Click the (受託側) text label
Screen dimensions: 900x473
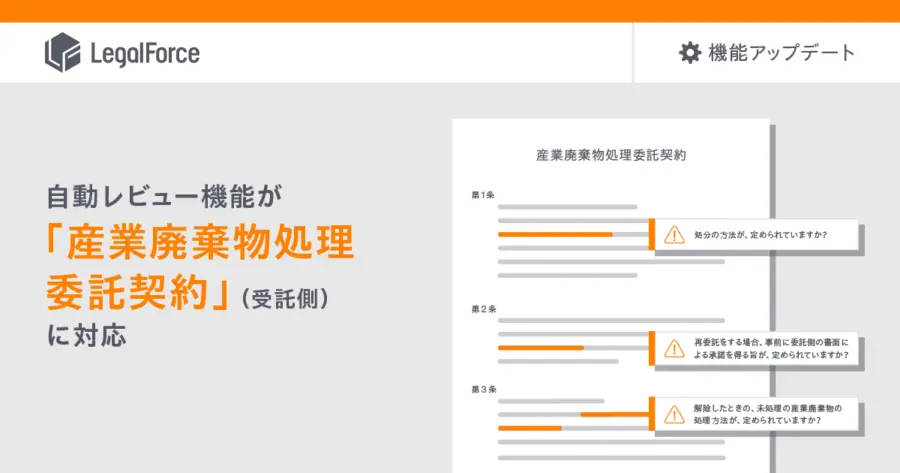(x=285, y=298)
